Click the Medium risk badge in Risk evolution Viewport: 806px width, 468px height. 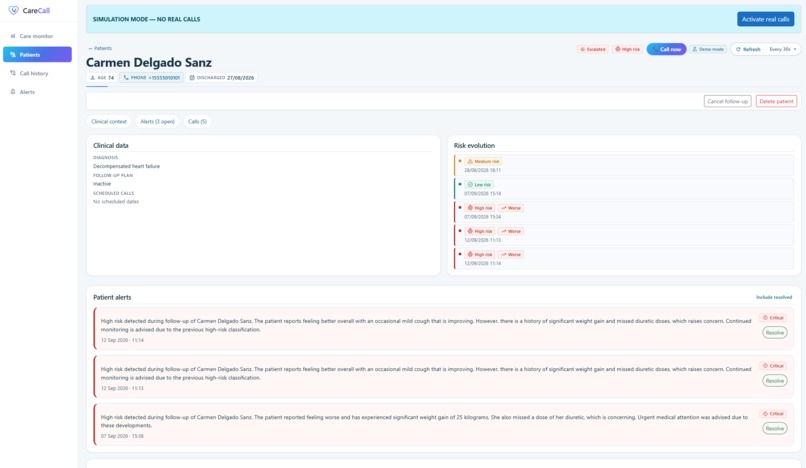[x=483, y=161]
